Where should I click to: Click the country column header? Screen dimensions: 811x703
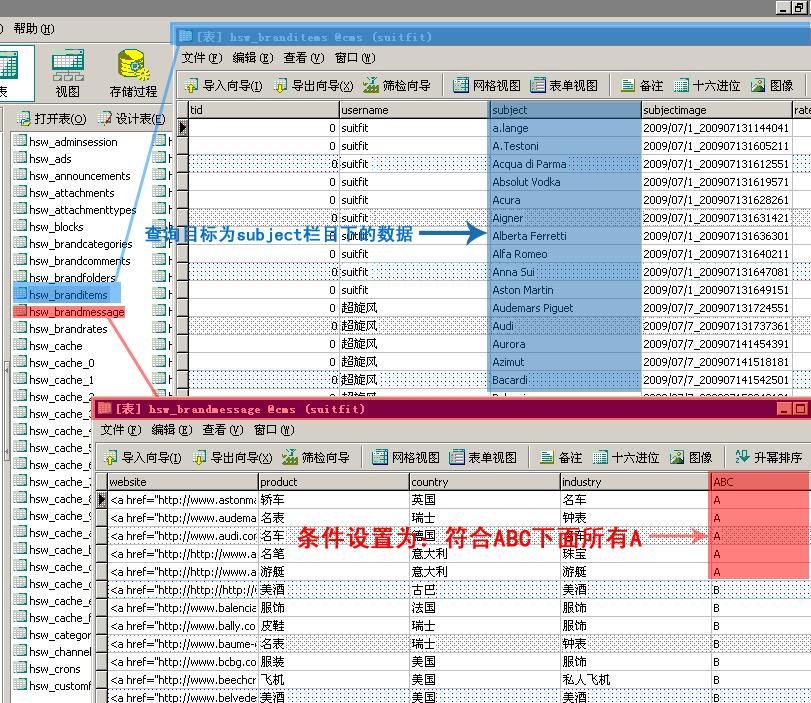tap(484, 482)
